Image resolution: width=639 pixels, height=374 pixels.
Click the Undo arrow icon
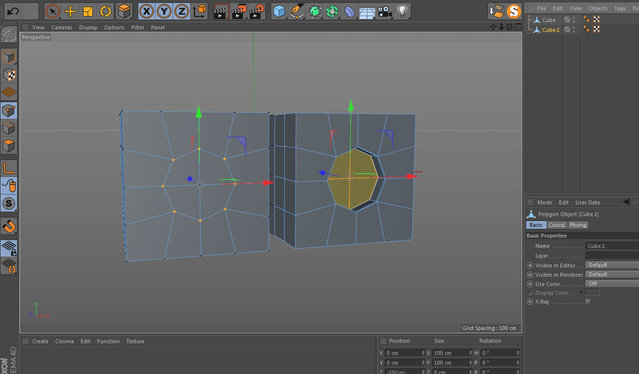coord(13,11)
